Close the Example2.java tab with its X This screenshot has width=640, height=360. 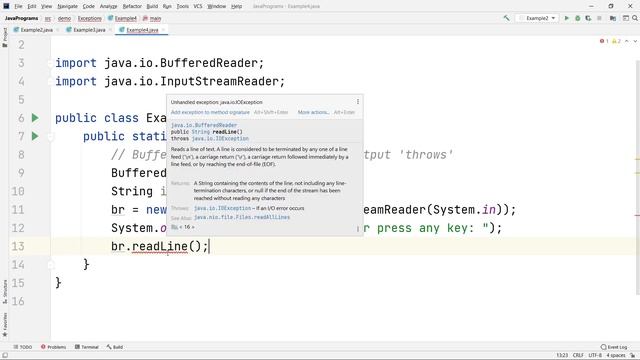click(58, 30)
